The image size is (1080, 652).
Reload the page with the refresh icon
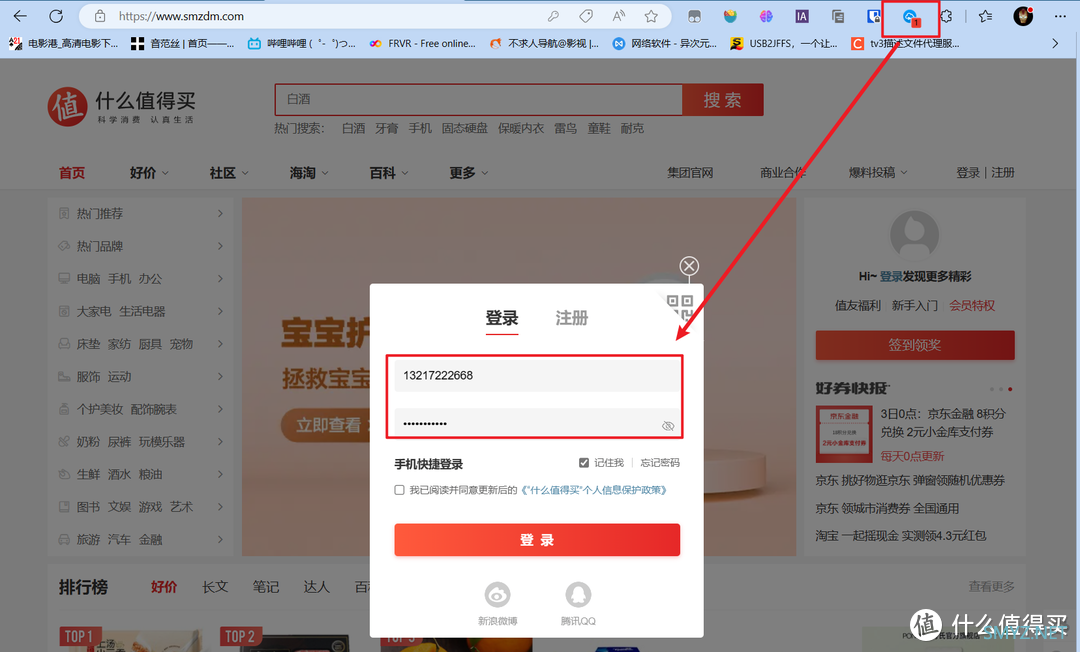click(x=56, y=16)
